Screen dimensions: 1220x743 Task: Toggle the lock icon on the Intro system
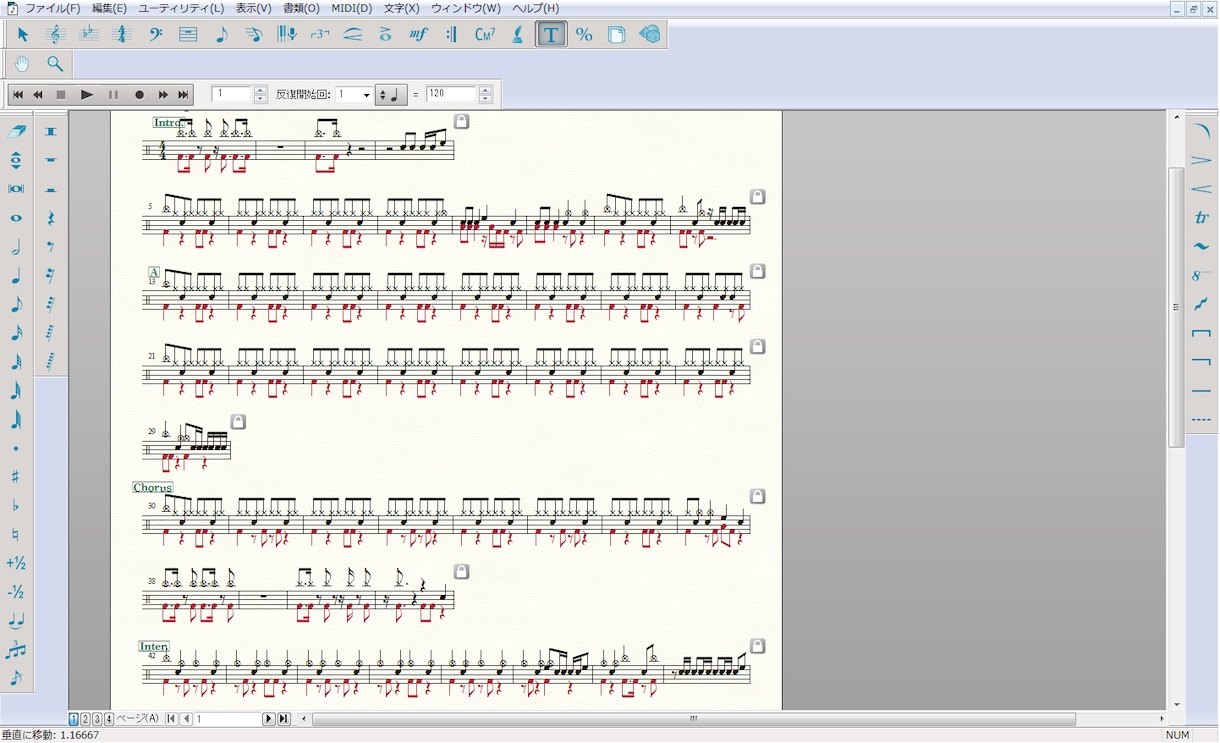461,121
